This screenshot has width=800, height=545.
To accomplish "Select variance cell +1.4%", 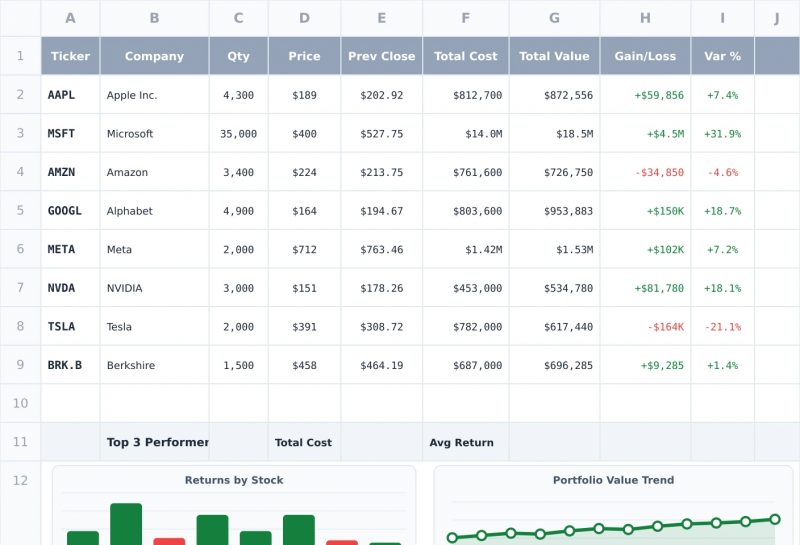I will [722, 365].
